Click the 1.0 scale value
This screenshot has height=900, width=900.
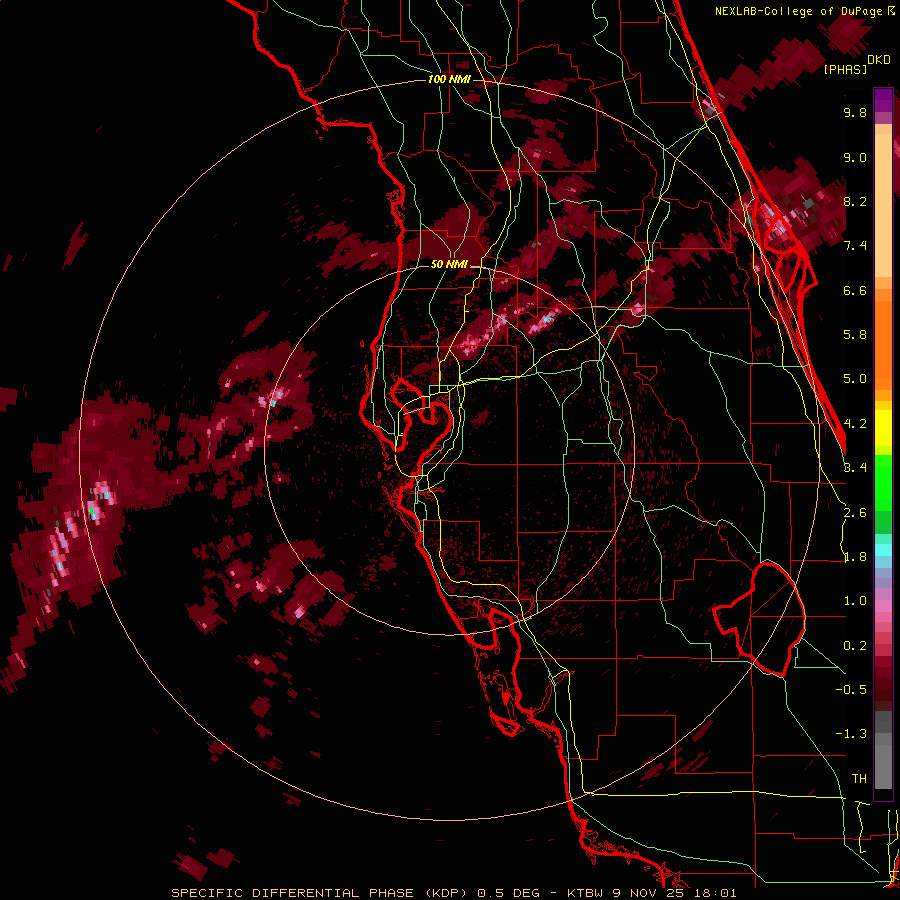855,601
